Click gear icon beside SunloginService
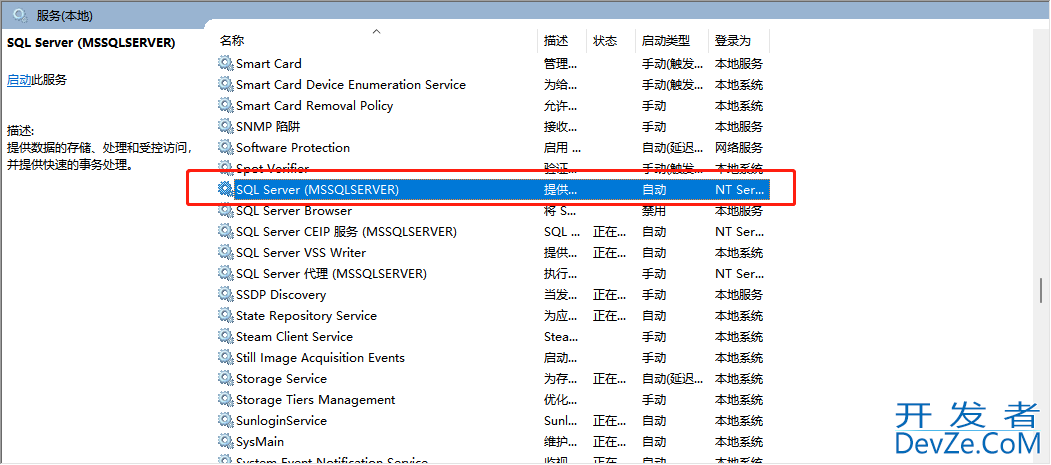The image size is (1051, 465). 225,421
